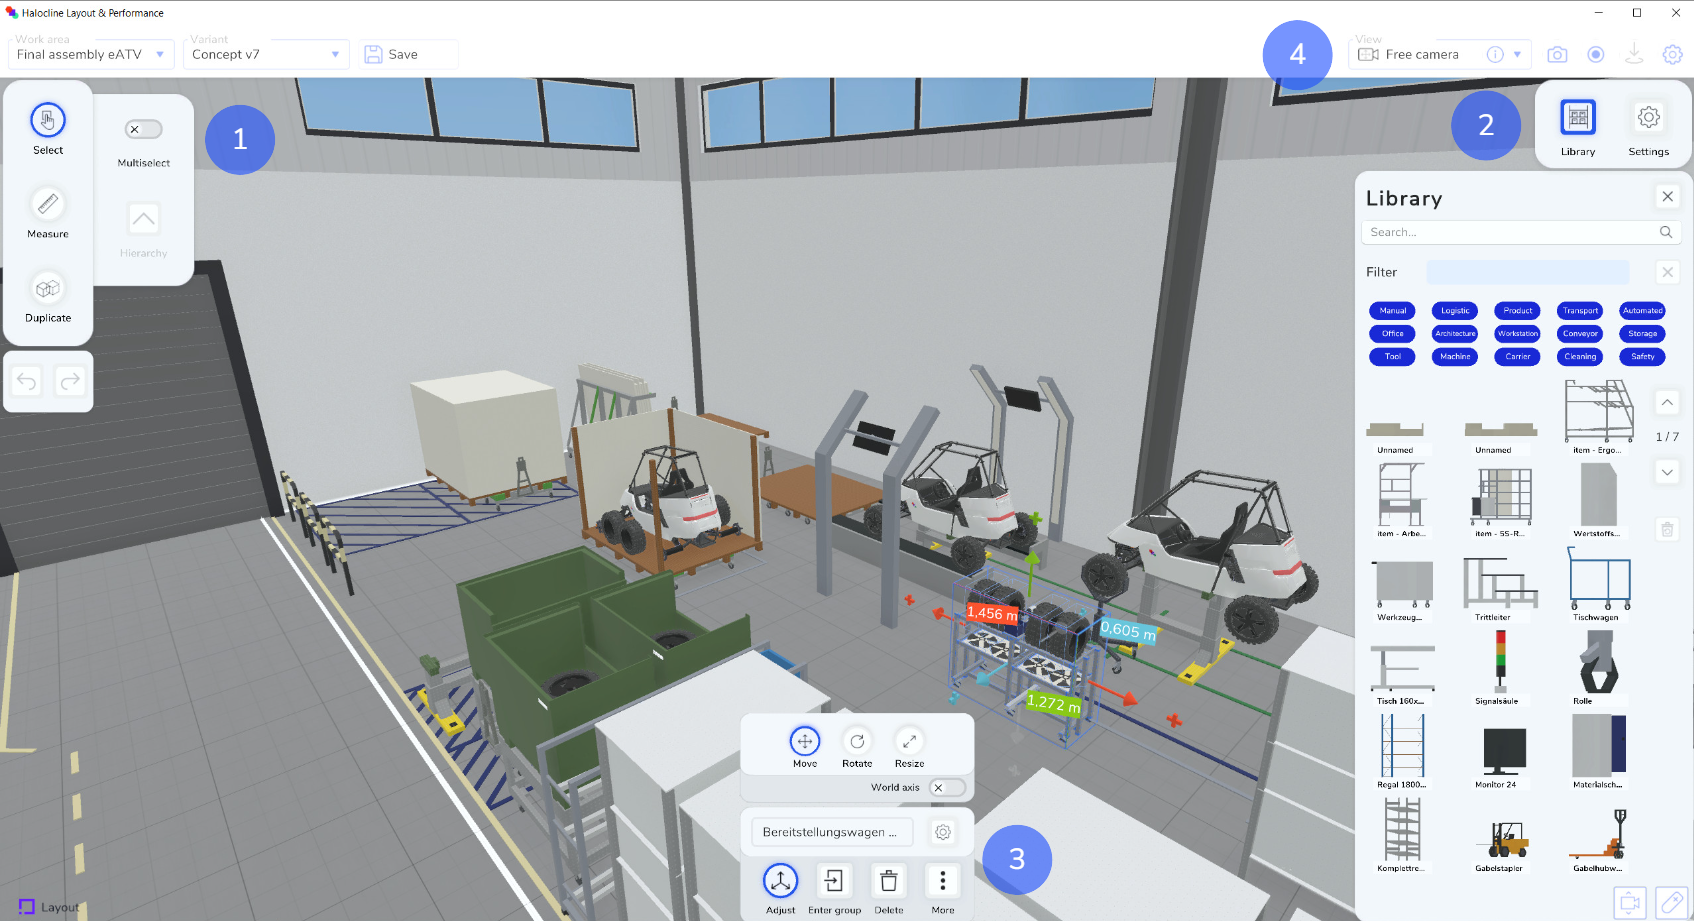Open the Work area dropdown
Viewport: 1694px width, 921px height.
click(160, 55)
